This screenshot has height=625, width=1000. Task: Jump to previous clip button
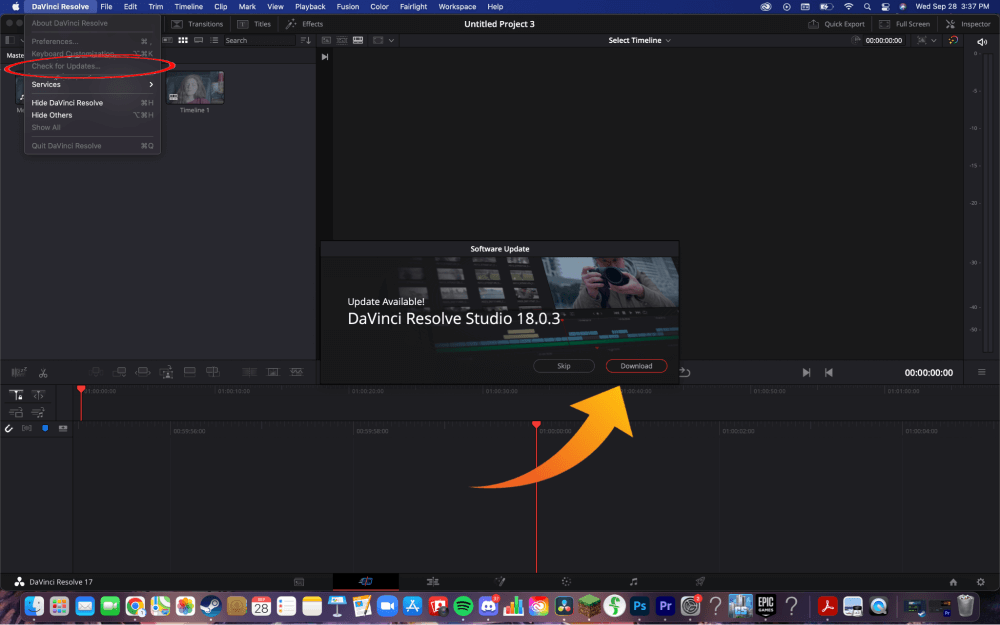coord(828,372)
